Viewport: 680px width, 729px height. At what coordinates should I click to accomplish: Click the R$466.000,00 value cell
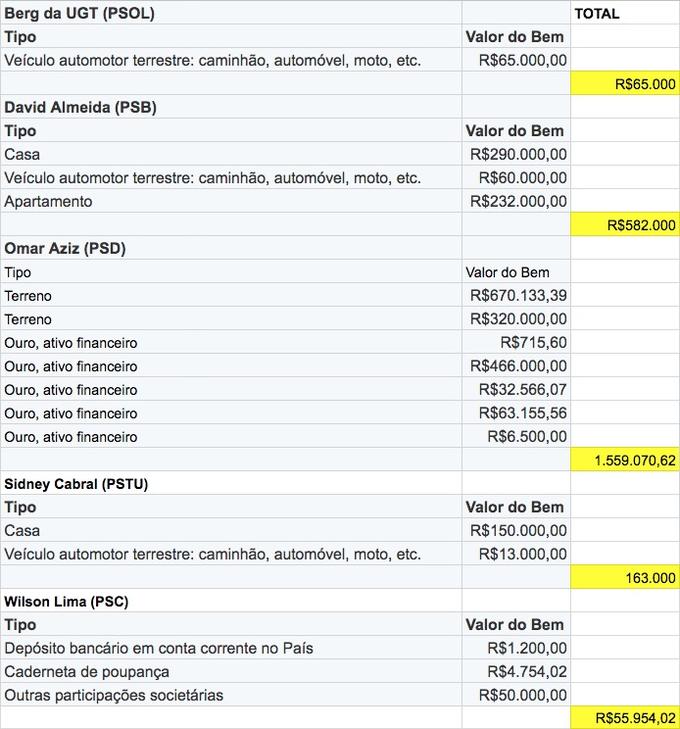pos(516,367)
